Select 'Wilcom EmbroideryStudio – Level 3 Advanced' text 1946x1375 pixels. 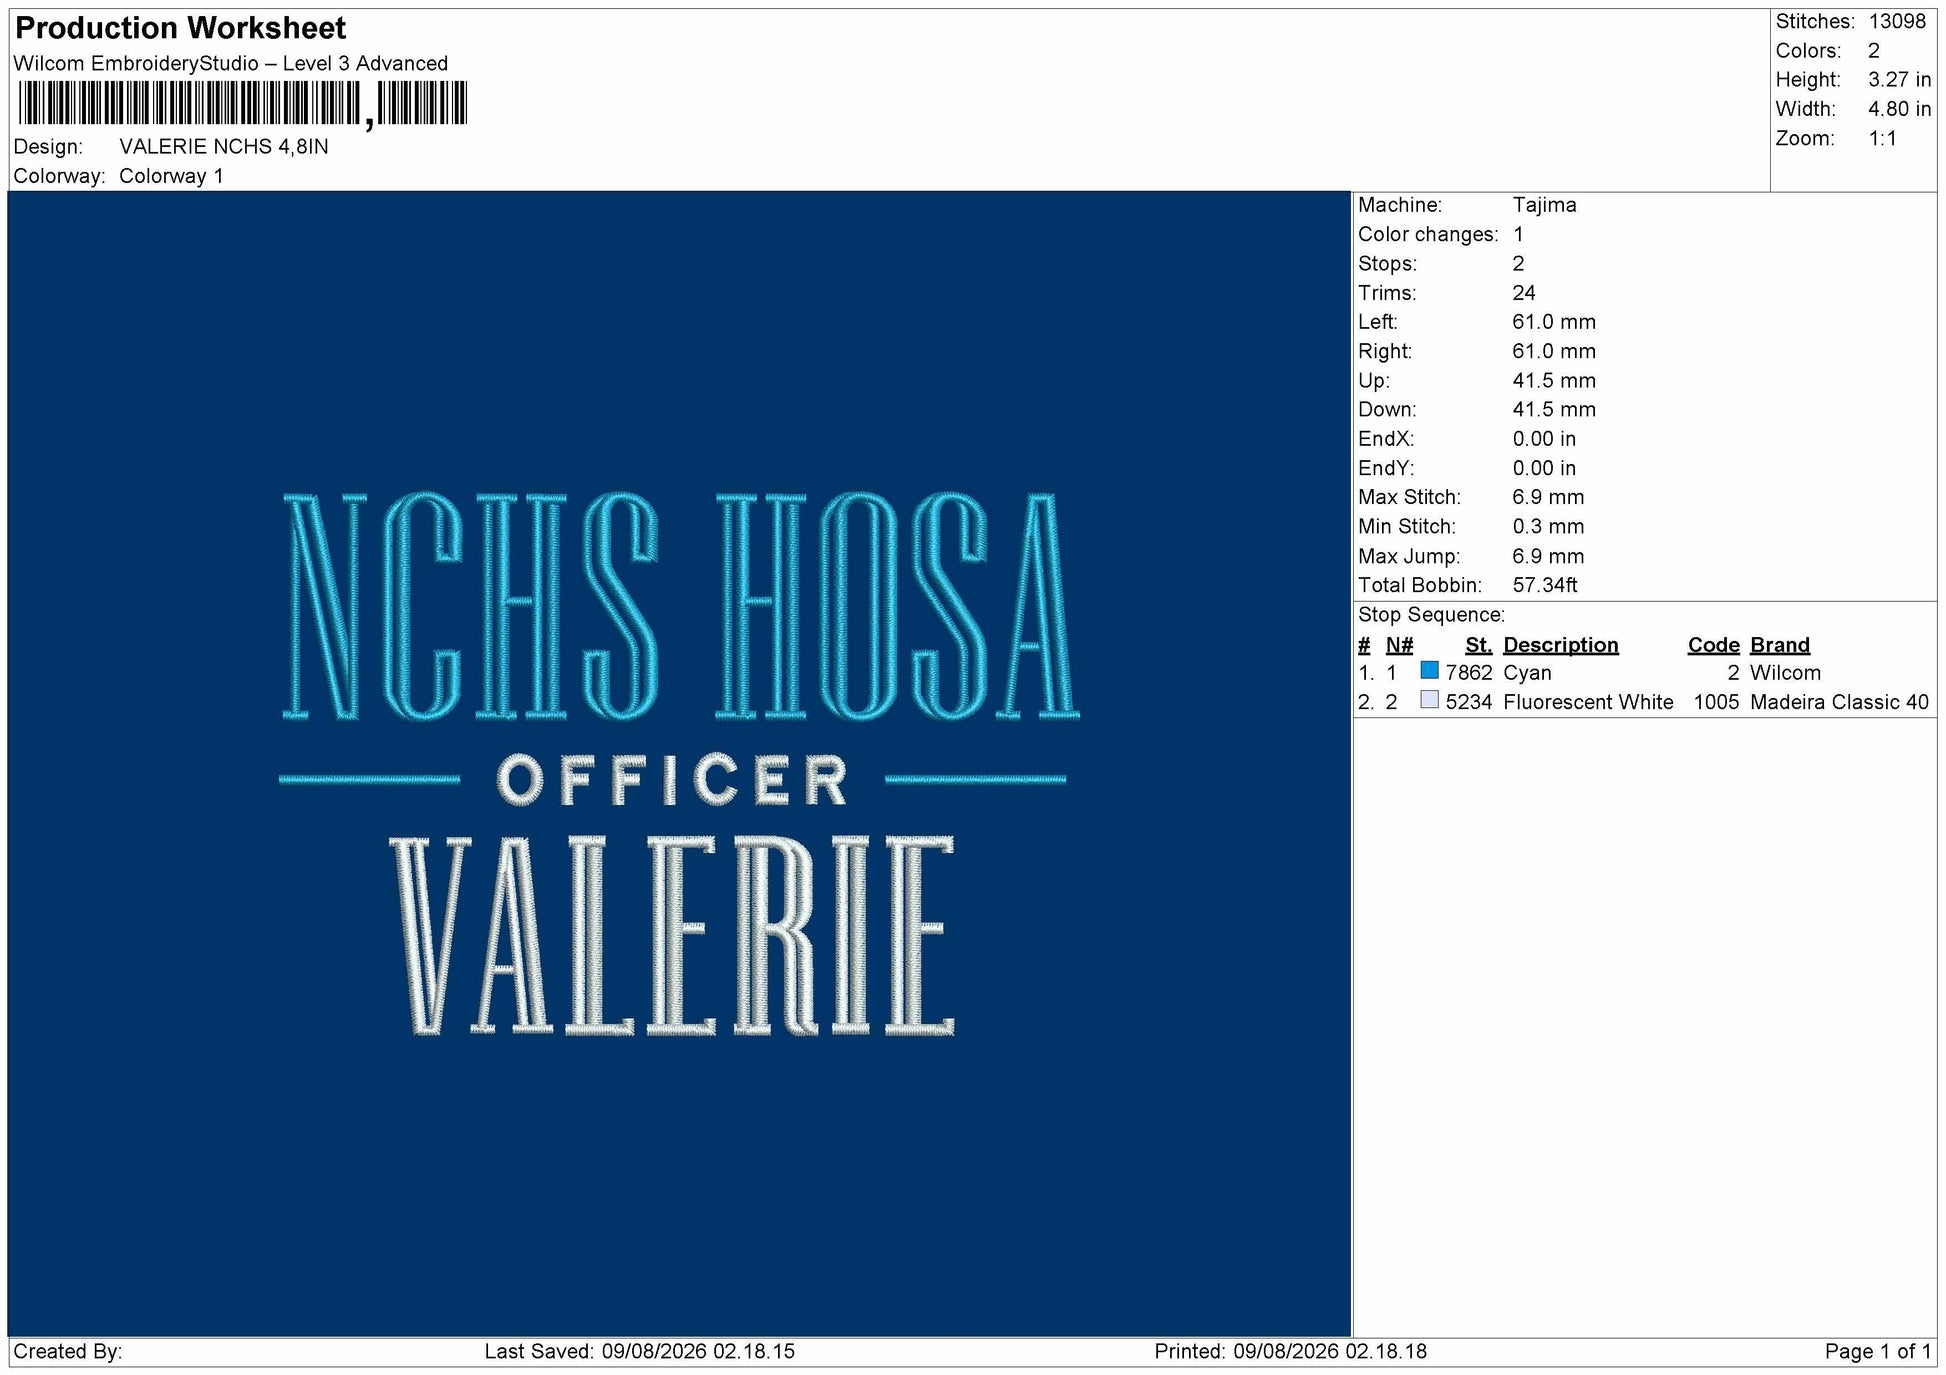click(231, 63)
